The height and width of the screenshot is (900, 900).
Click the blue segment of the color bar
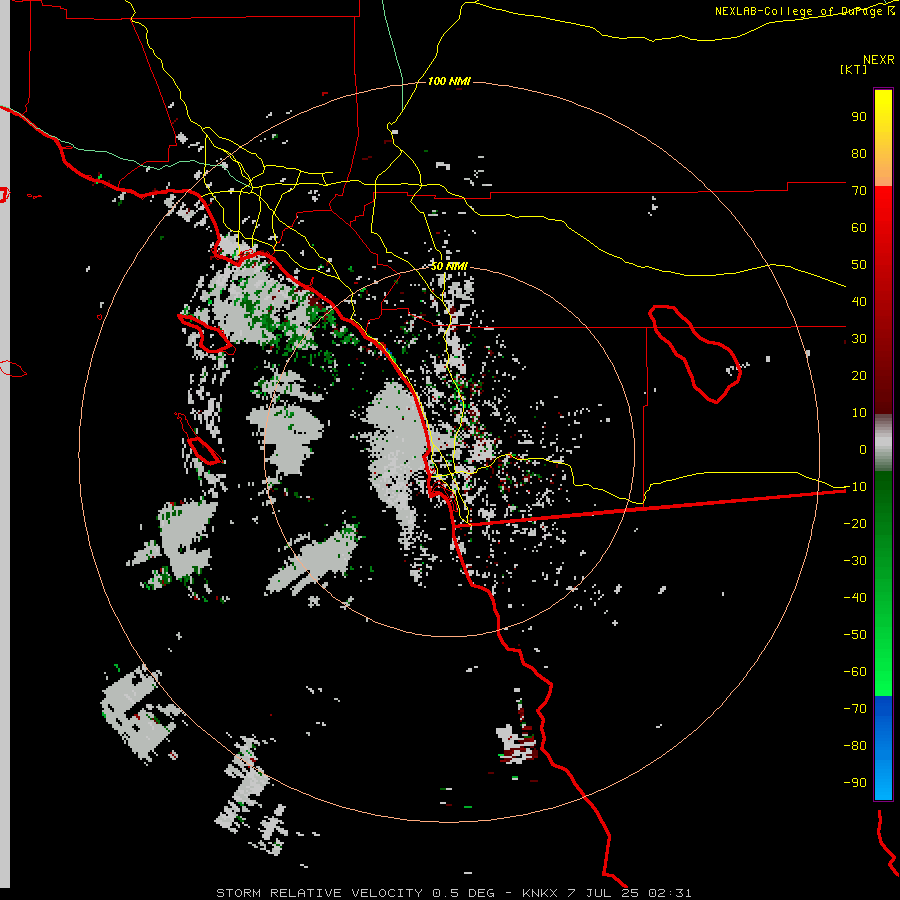pos(883,748)
